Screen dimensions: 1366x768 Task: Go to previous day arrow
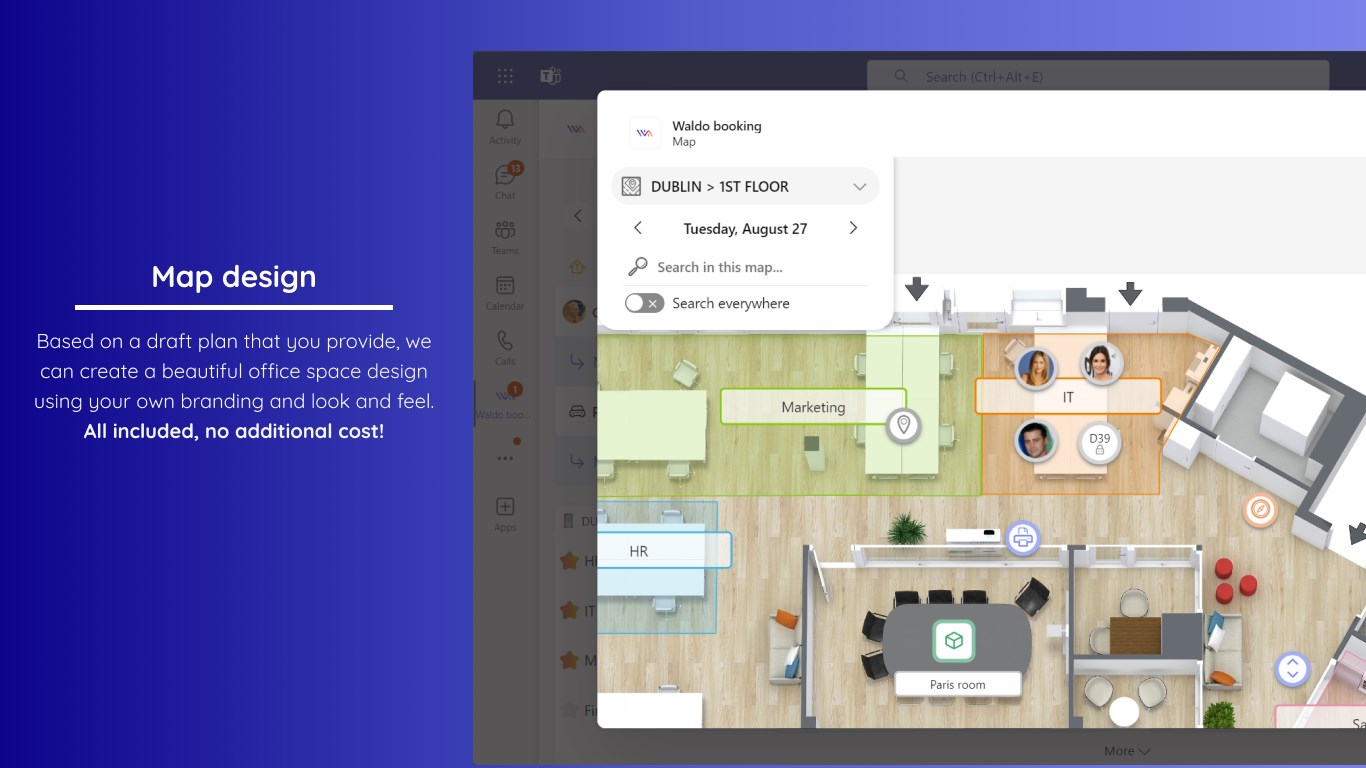click(x=638, y=228)
